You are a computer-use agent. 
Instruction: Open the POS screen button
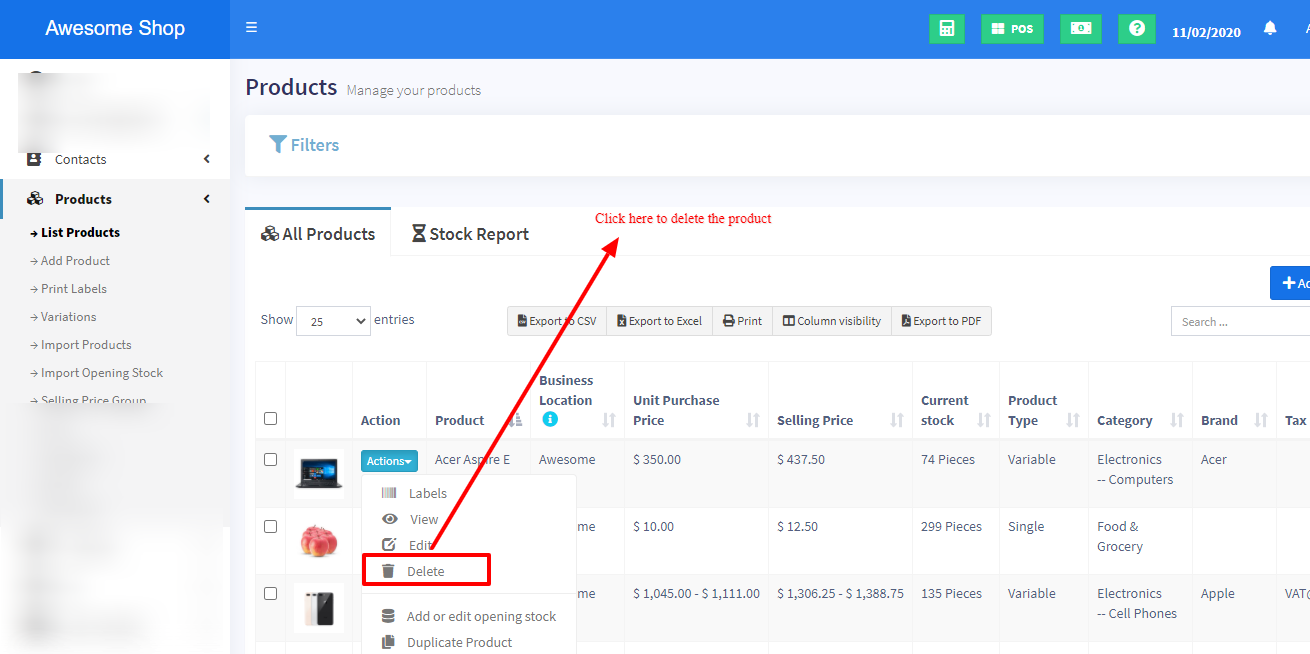pos(1012,29)
